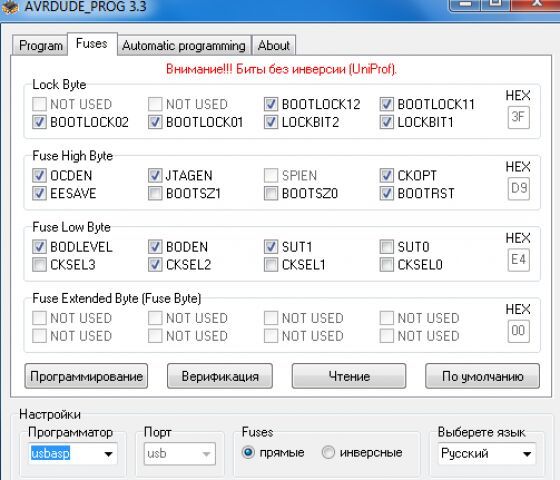Click the Fuse Low Byte HEX field E4
This screenshot has width=560, height=480.
(518, 260)
